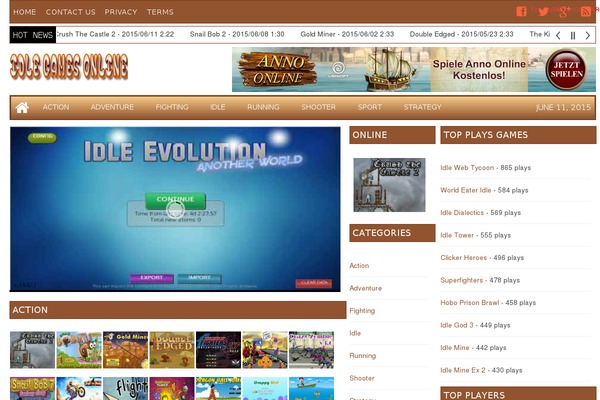This screenshot has width=600, height=400.
Task: Open Adventure in Categories sidebar
Action: pyautogui.click(x=365, y=288)
